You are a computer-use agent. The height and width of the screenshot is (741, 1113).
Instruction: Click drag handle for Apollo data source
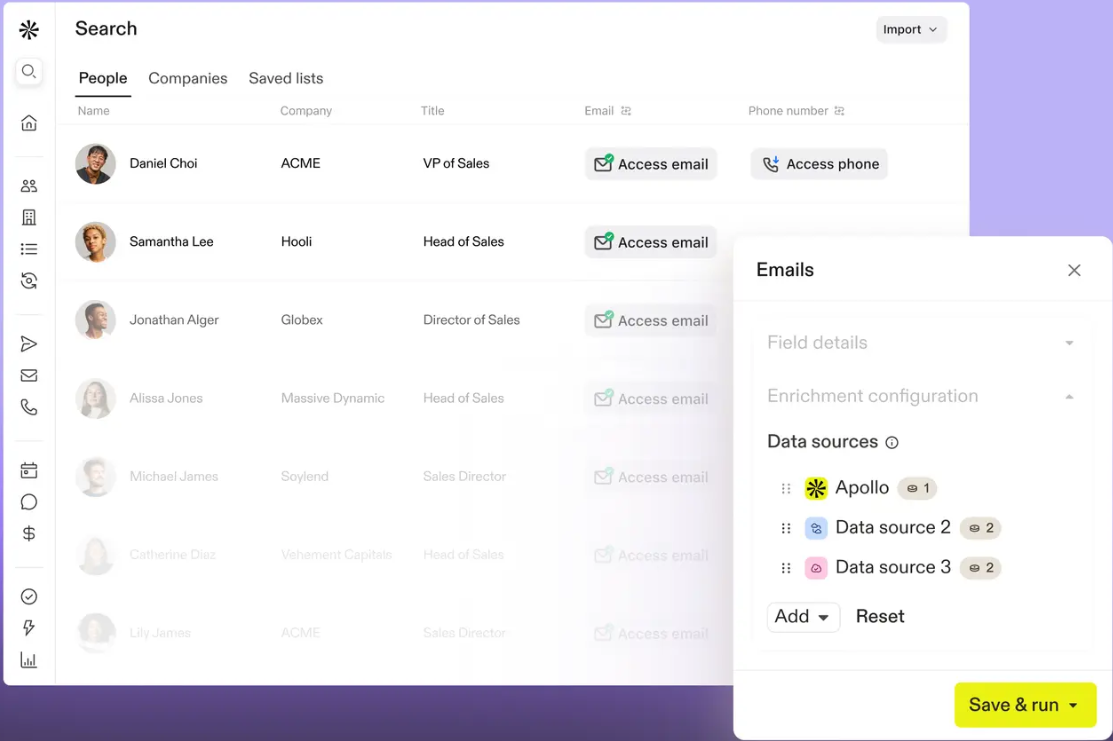click(x=786, y=488)
